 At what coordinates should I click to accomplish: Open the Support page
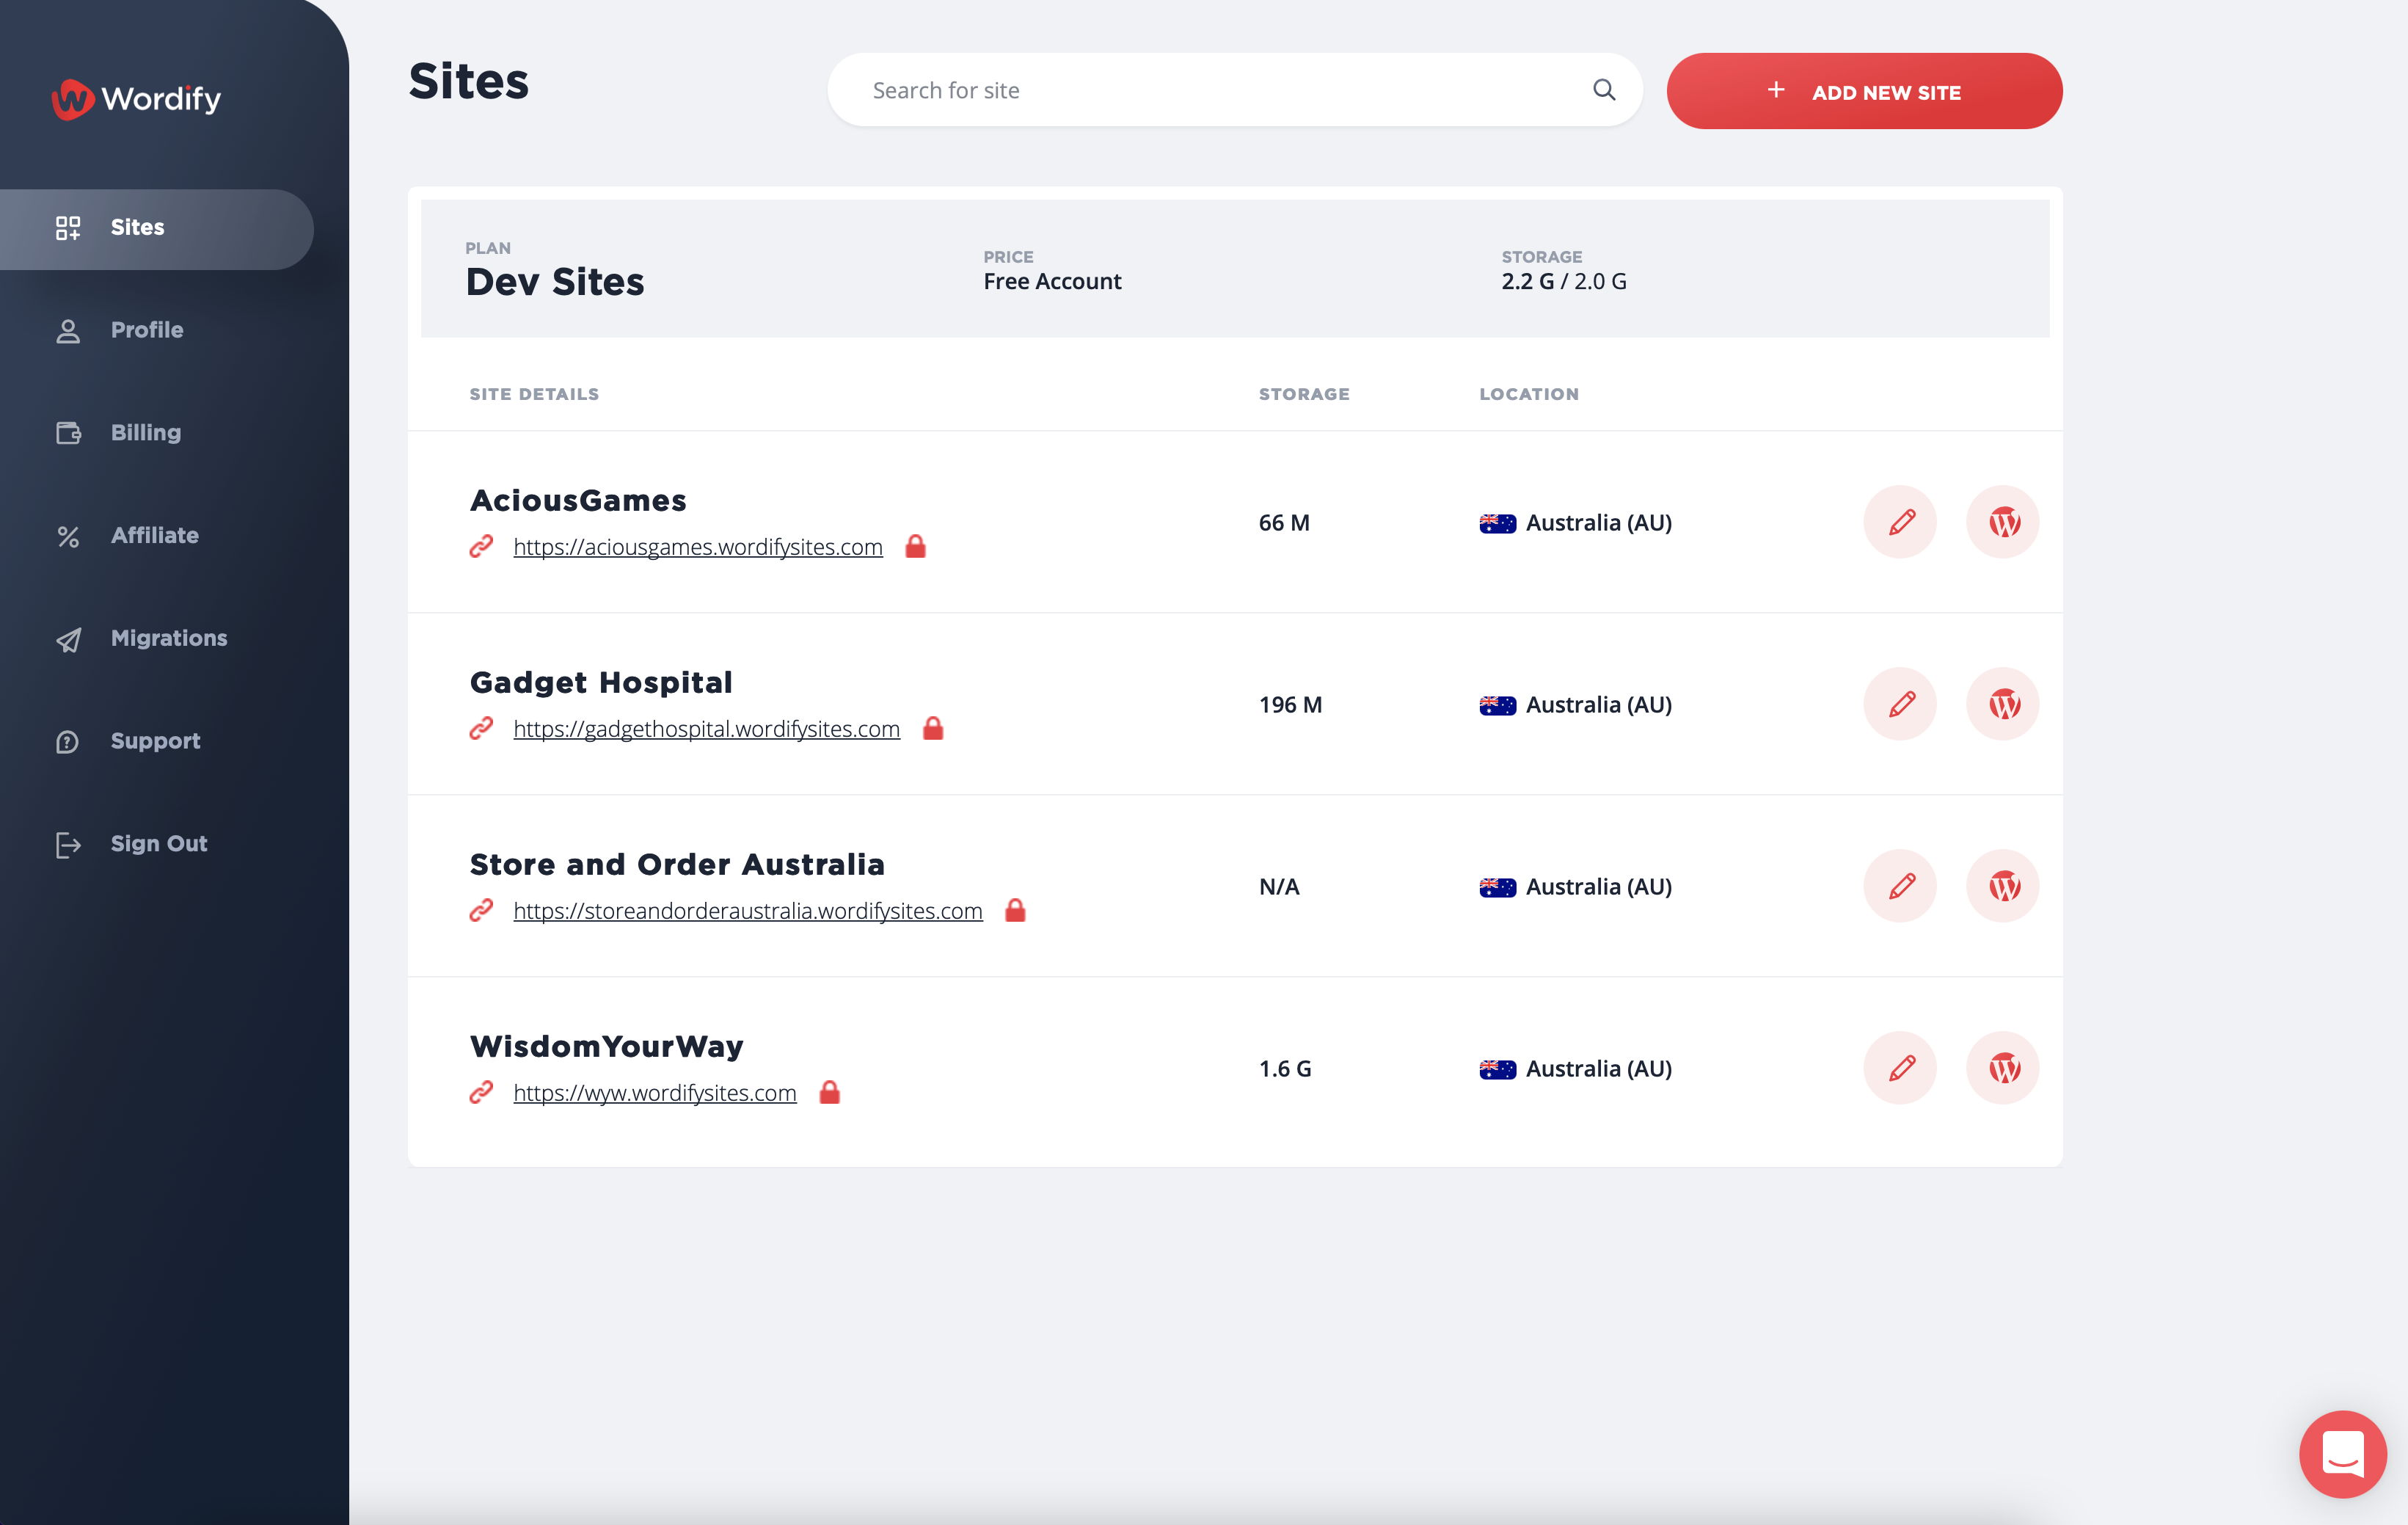click(155, 741)
